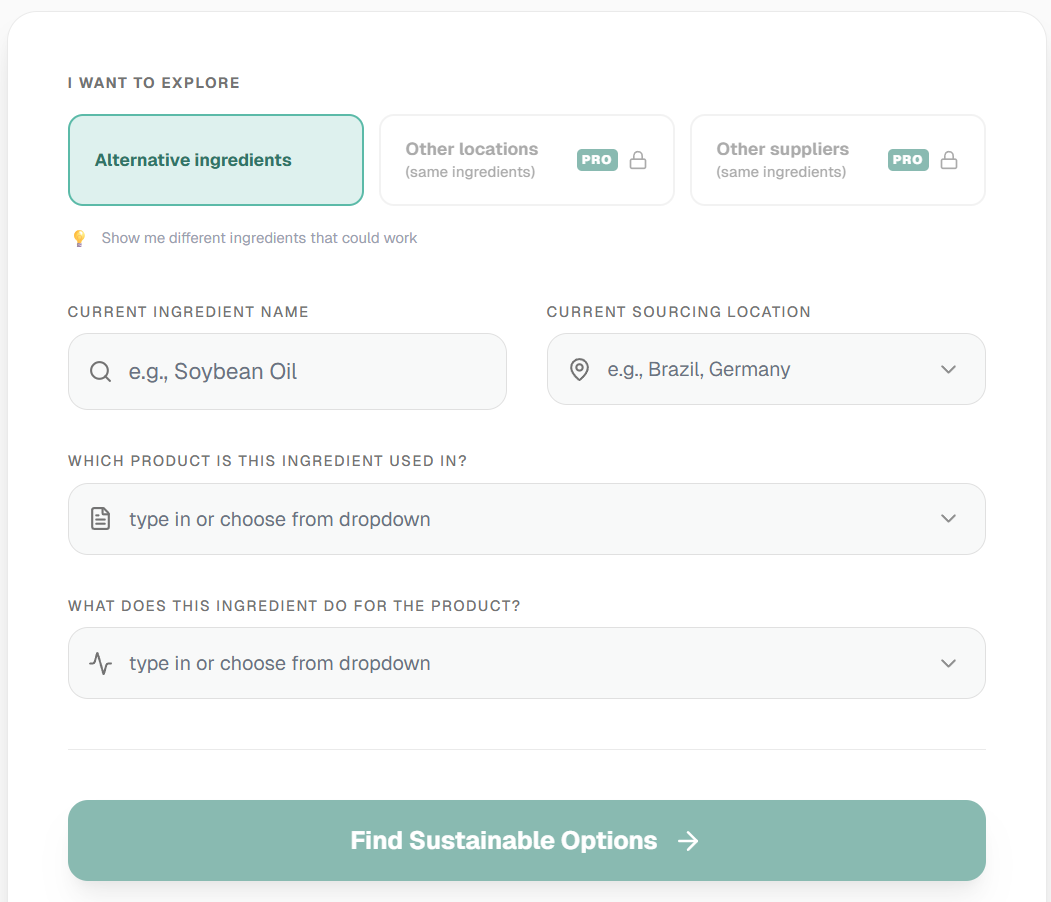Click the search magnifier icon

(x=100, y=372)
